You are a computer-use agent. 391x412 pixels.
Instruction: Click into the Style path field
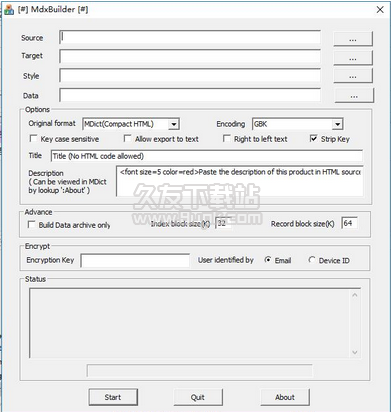point(190,76)
